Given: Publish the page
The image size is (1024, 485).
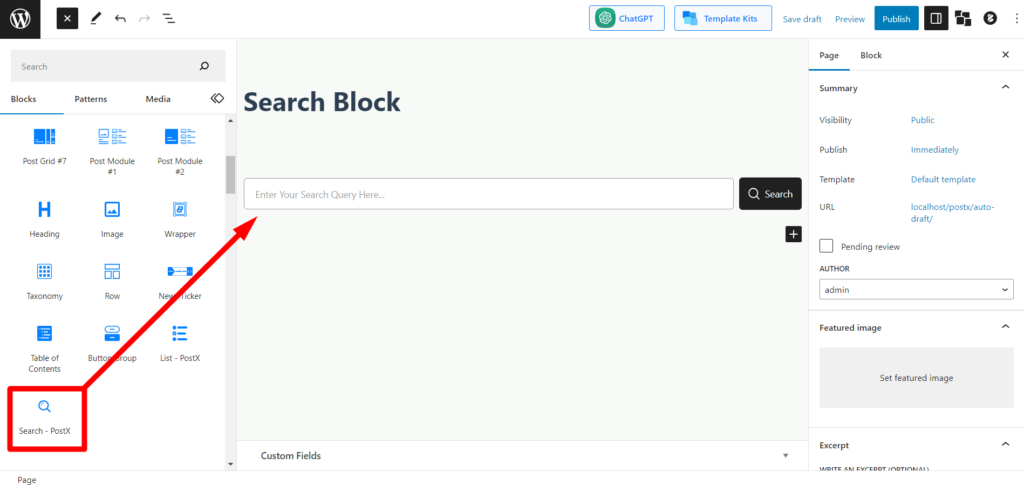Looking at the screenshot, I should pyautogui.click(x=896, y=19).
